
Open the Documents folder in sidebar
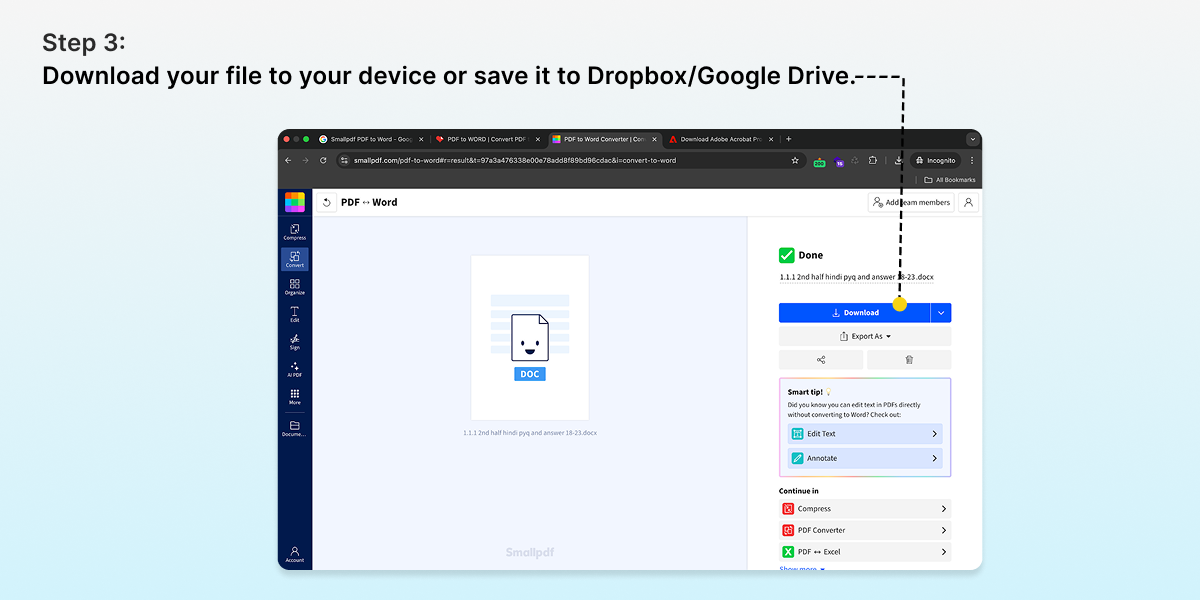[x=295, y=428]
